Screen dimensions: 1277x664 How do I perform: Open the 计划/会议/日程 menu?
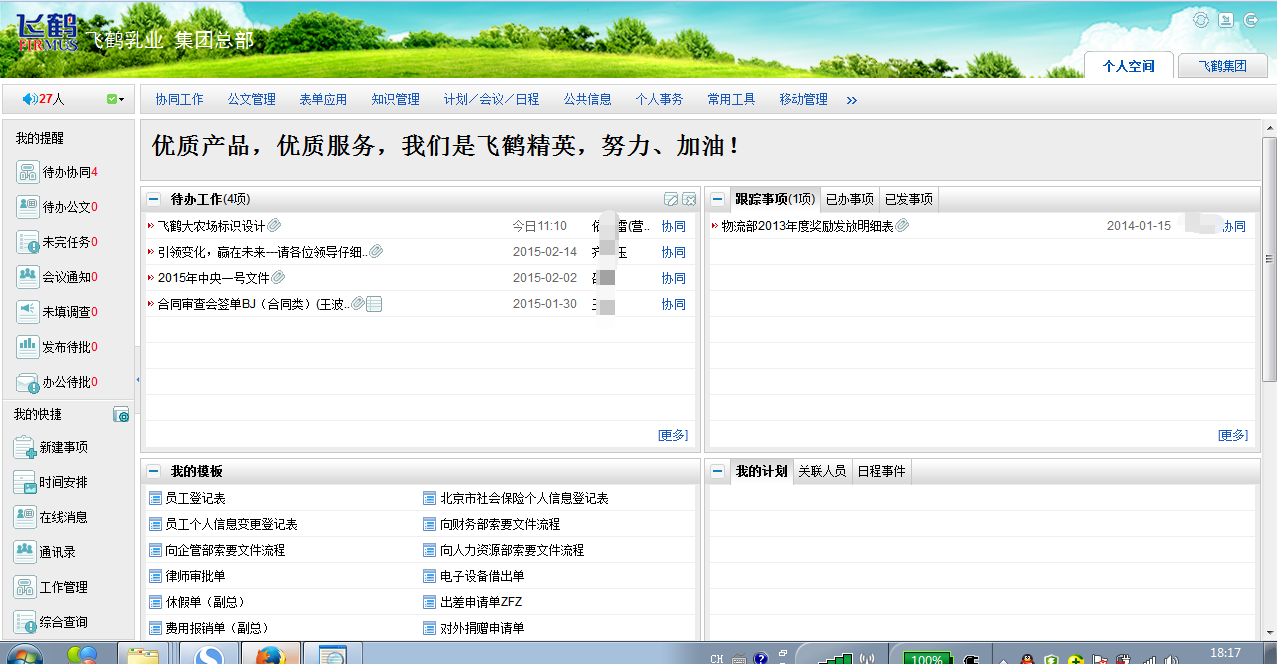(x=491, y=99)
